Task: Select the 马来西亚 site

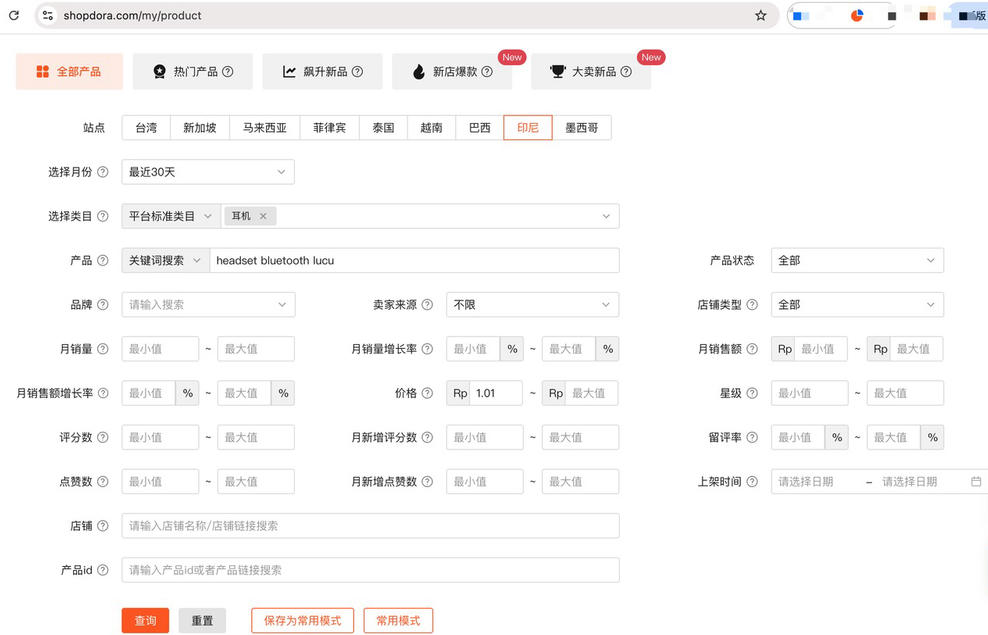Action: 265,128
